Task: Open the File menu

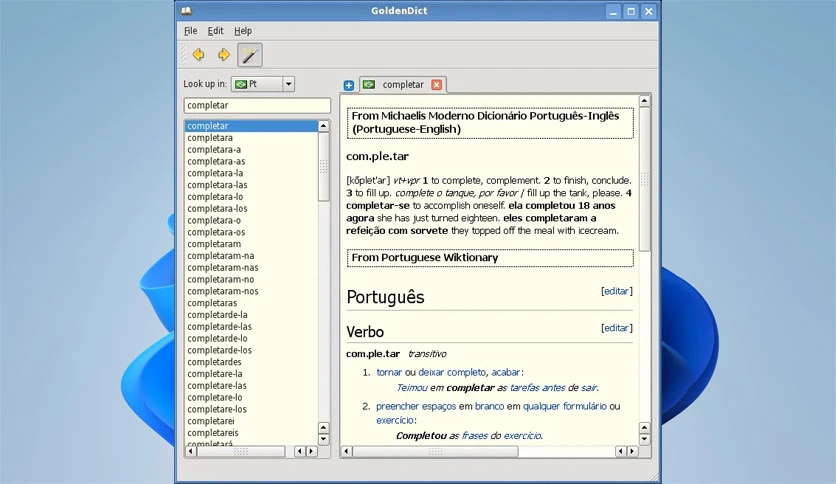Action: pyautogui.click(x=190, y=31)
